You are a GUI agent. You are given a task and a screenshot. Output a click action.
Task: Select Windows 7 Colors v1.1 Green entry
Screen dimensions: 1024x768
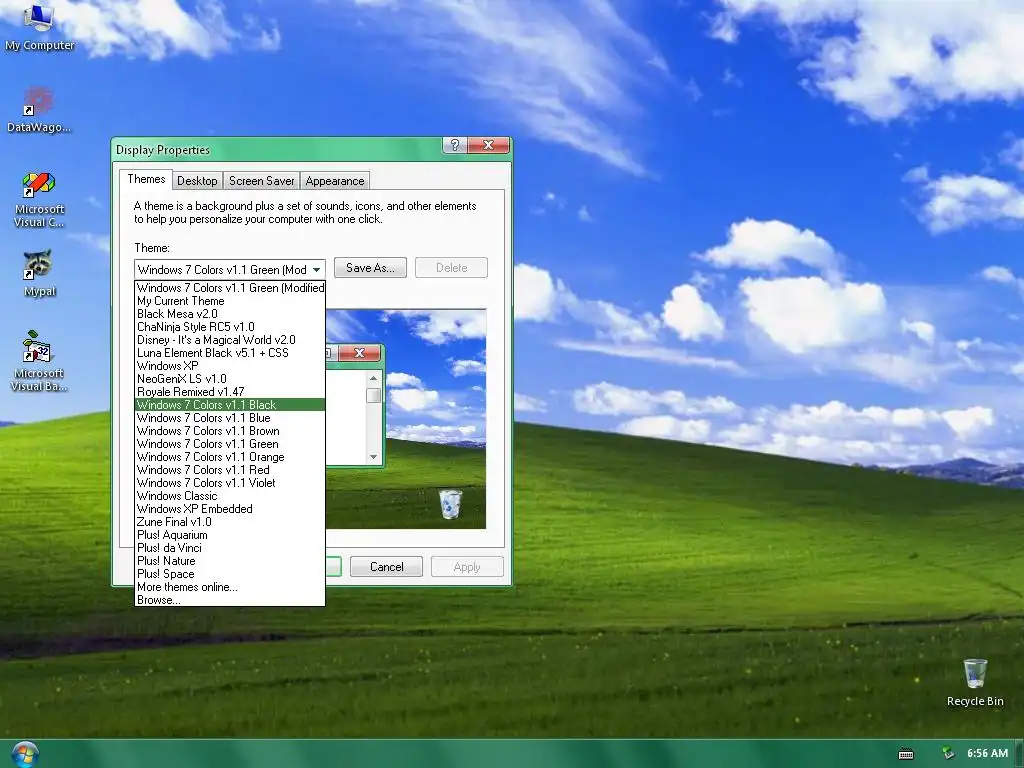coord(230,444)
